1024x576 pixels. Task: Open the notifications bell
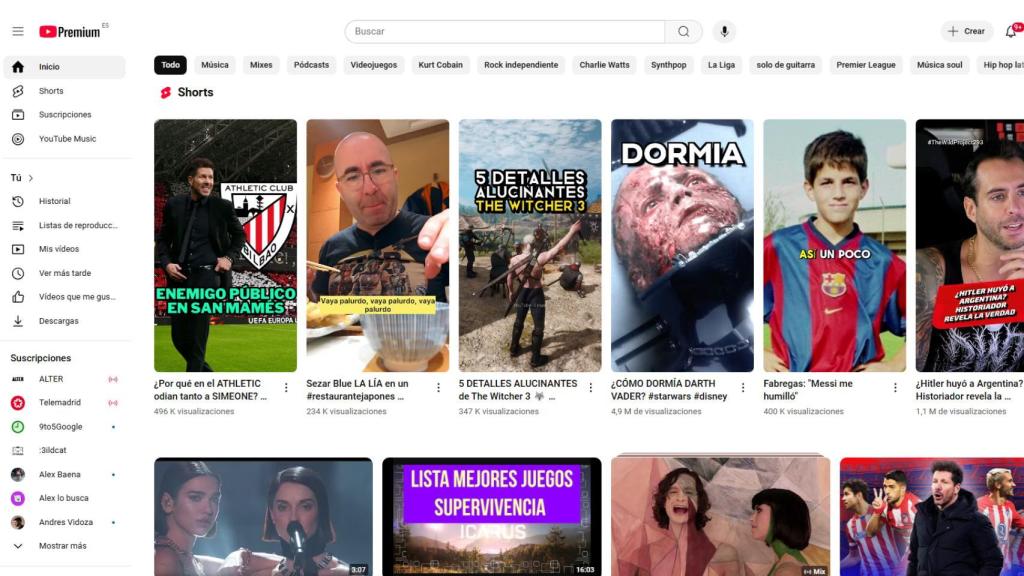tap(1010, 31)
